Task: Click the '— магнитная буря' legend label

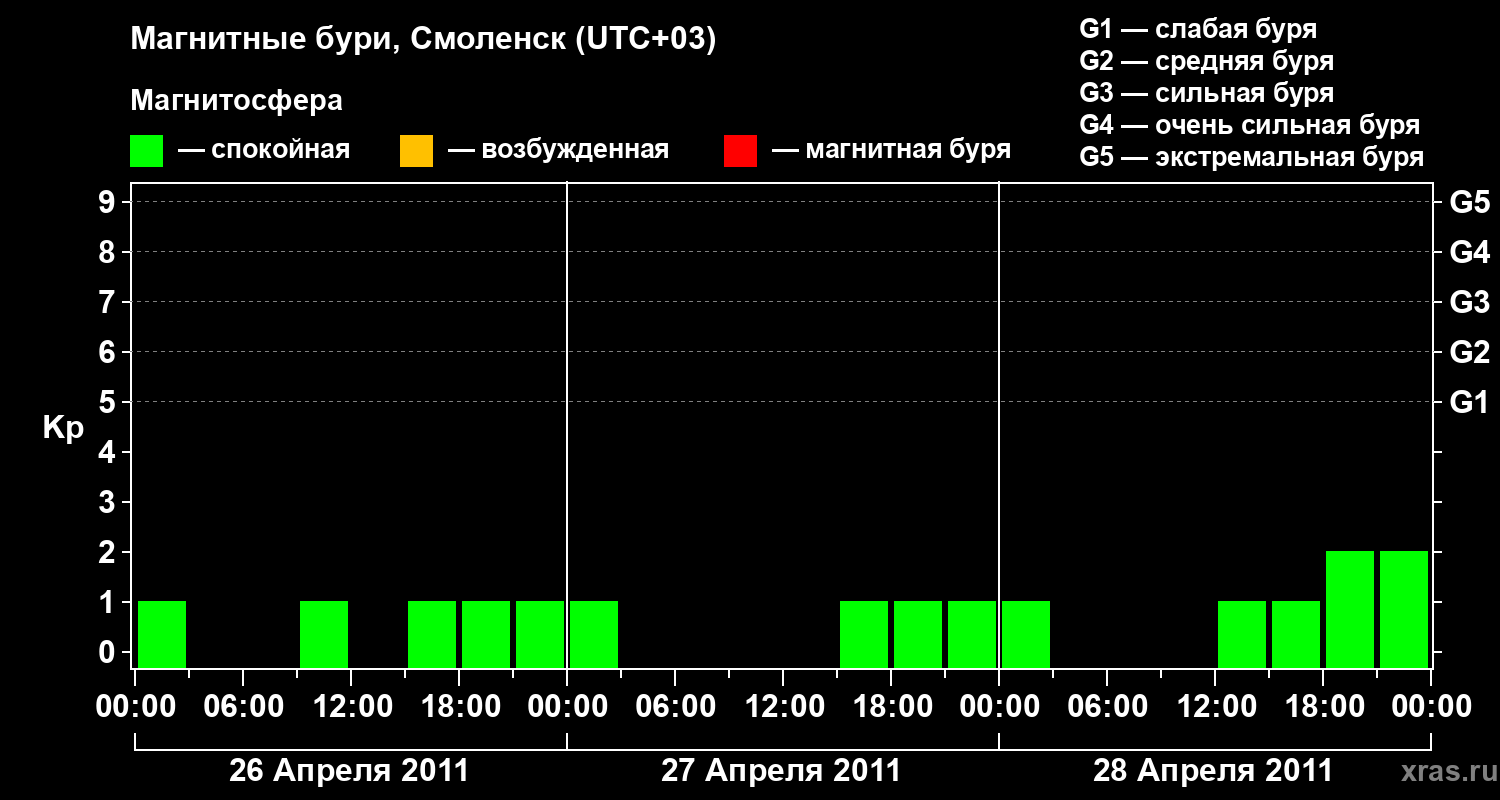Action: click(x=891, y=151)
